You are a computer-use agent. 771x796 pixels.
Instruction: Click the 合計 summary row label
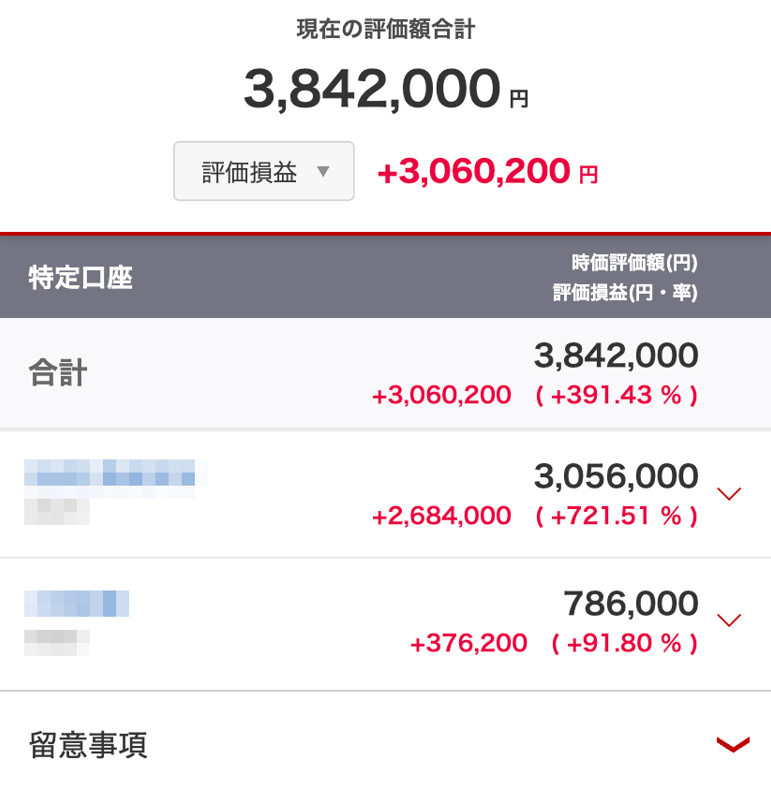click(57, 374)
